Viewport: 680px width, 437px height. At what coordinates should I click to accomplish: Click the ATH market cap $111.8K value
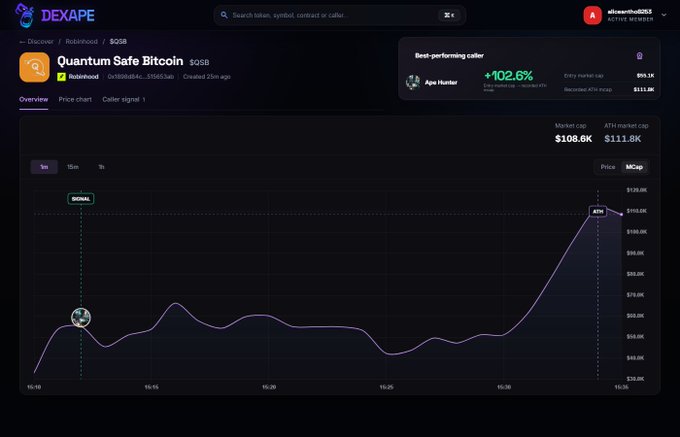pos(622,139)
